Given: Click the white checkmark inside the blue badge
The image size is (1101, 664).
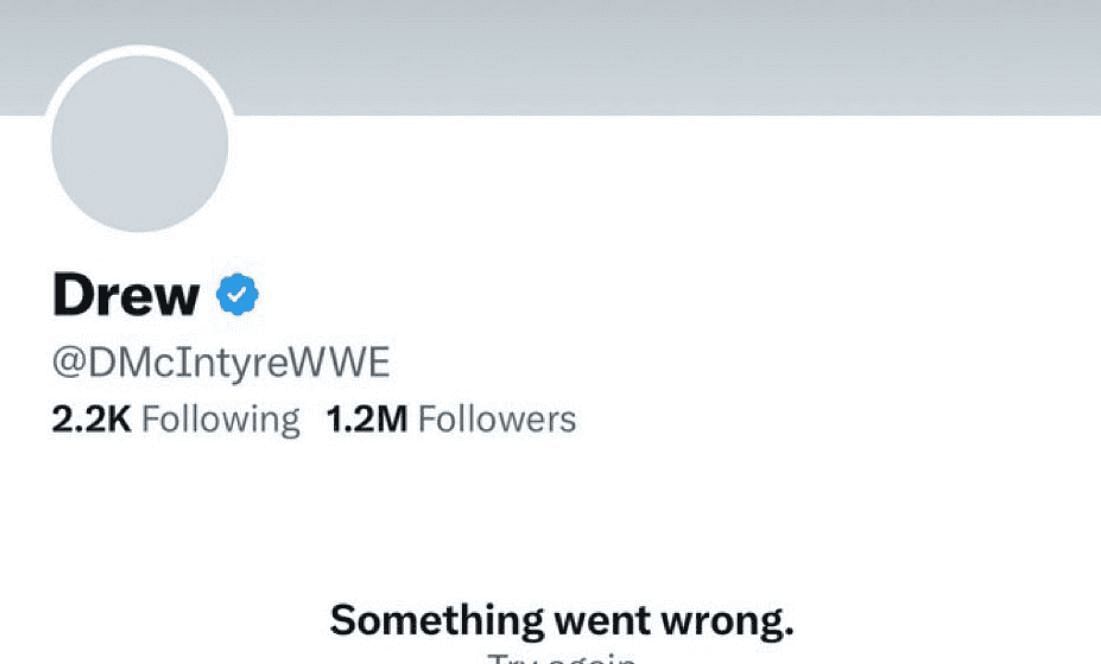Looking at the screenshot, I should (x=238, y=295).
